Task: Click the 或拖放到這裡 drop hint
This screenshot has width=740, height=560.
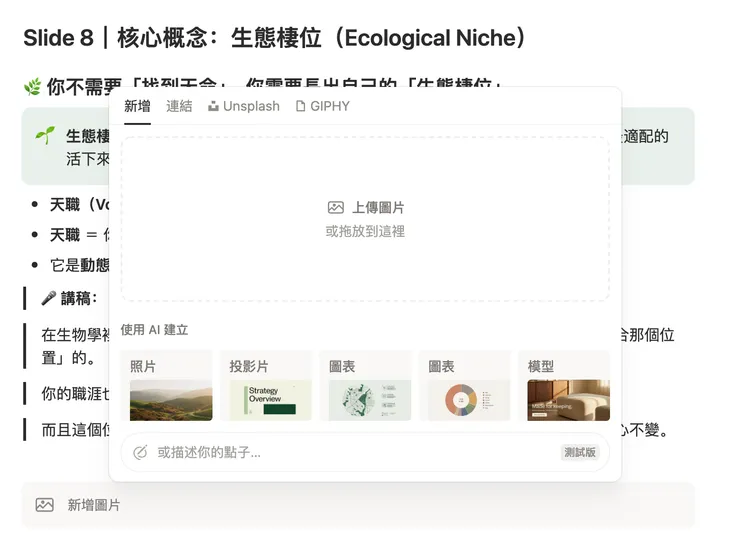Action: pos(365,232)
